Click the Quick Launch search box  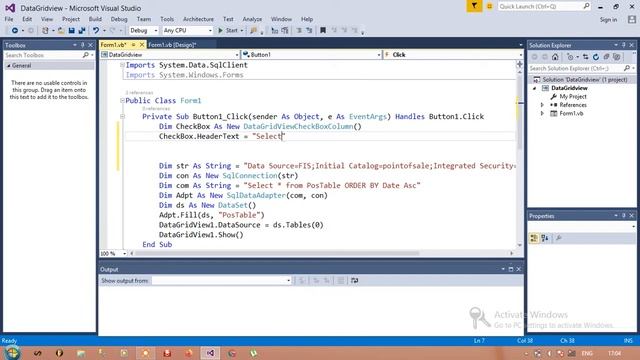coord(544,7)
